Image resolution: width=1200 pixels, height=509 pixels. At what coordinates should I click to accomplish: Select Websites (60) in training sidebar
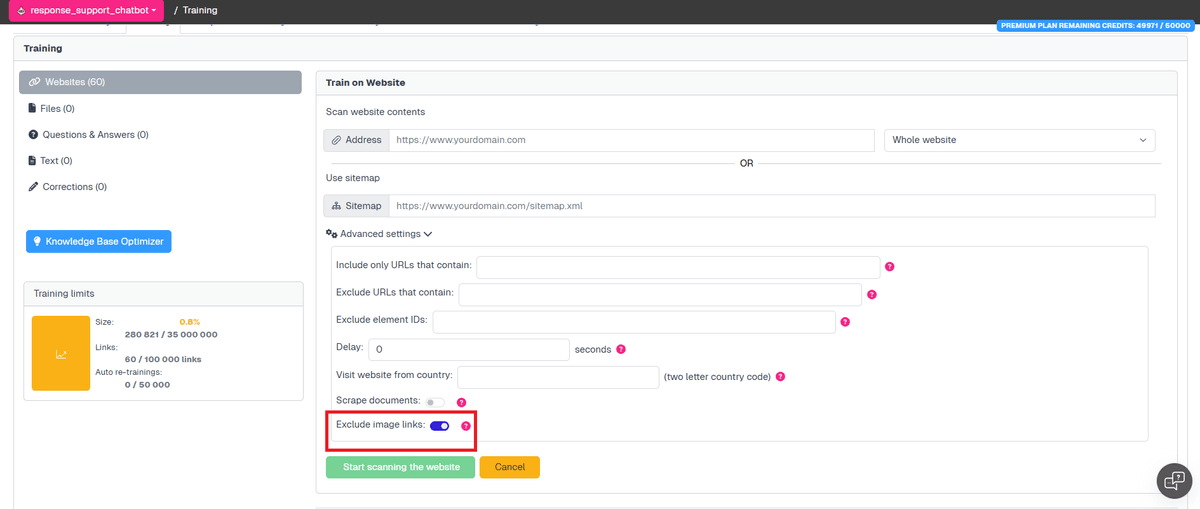click(x=160, y=82)
